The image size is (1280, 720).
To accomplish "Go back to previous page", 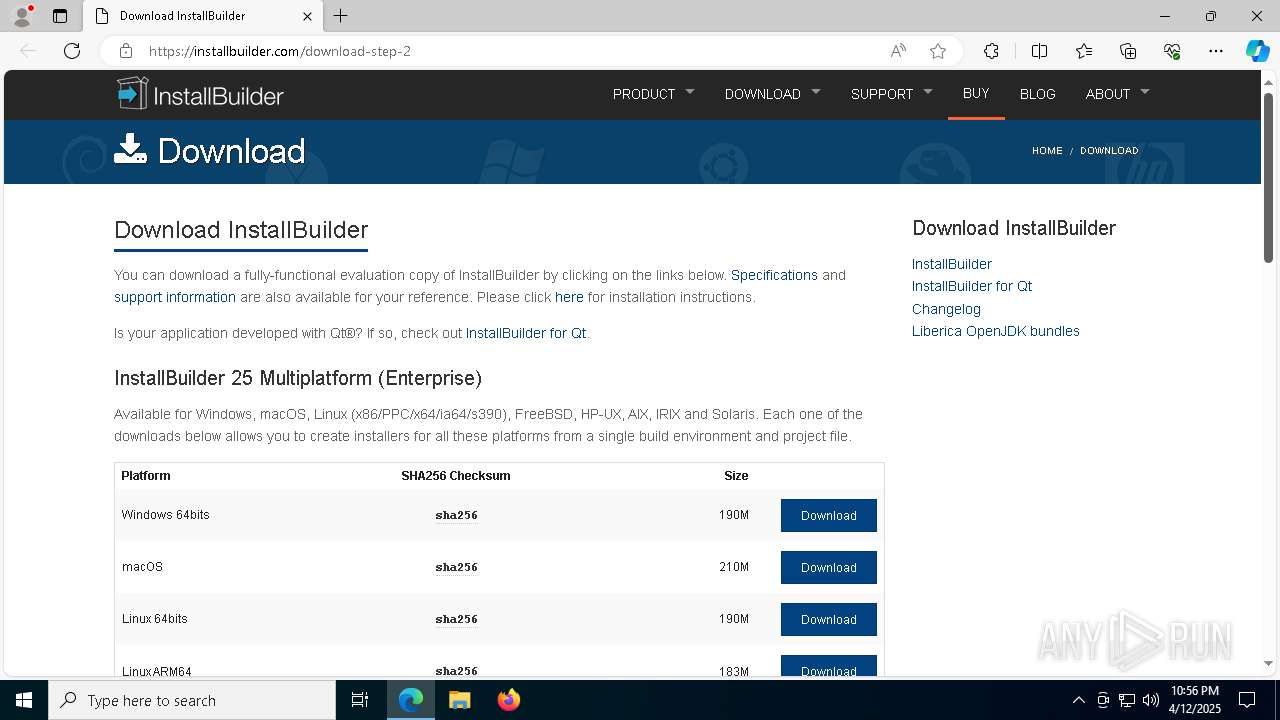I will point(28,51).
